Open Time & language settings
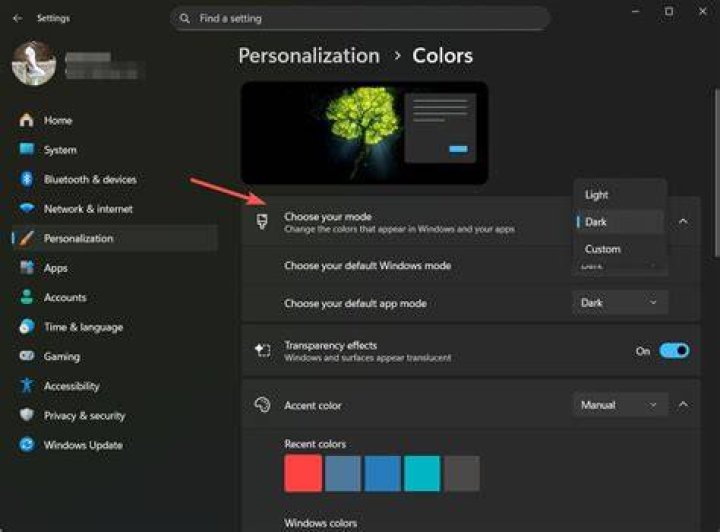The image size is (720, 532). [x=115, y=327]
